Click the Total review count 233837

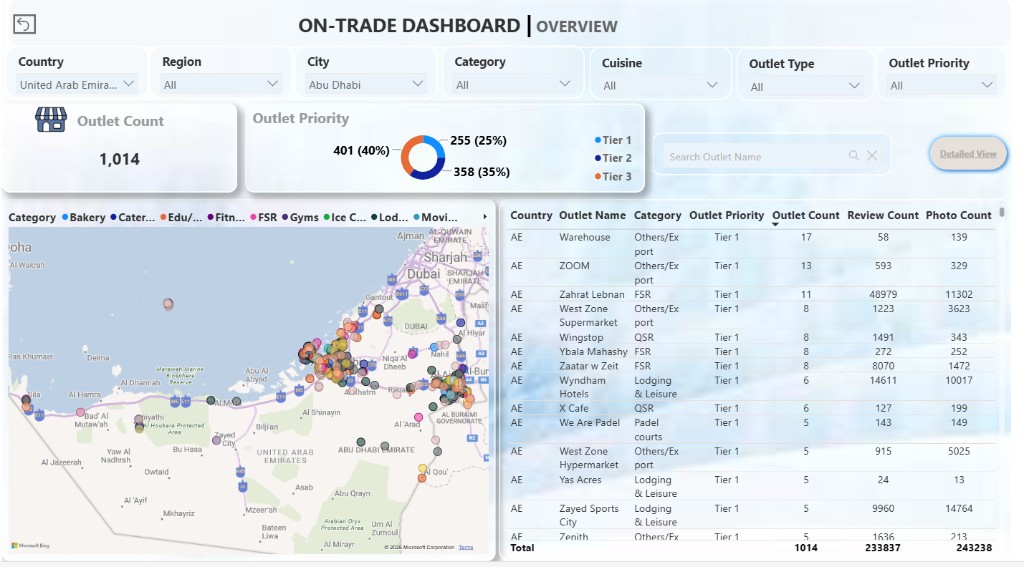point(882,548)
